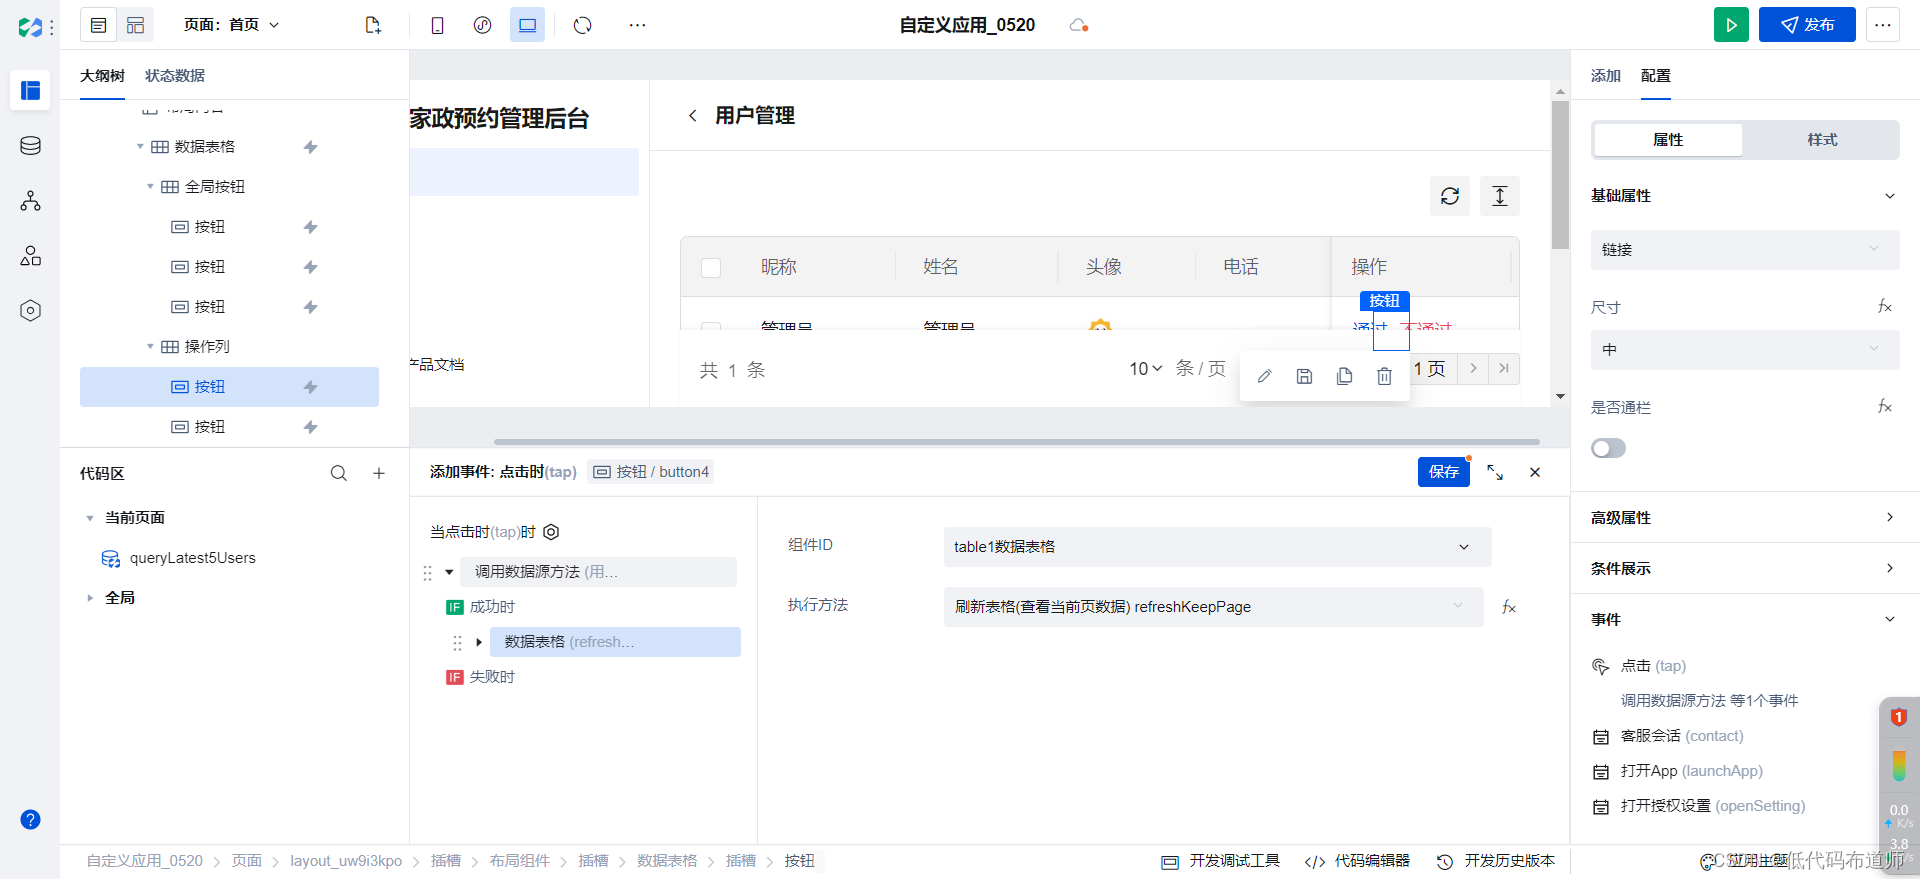This screenshot has height=879, width=1920.
Task: Select the 成功时 branch in event flow
Action: (492, 607)
